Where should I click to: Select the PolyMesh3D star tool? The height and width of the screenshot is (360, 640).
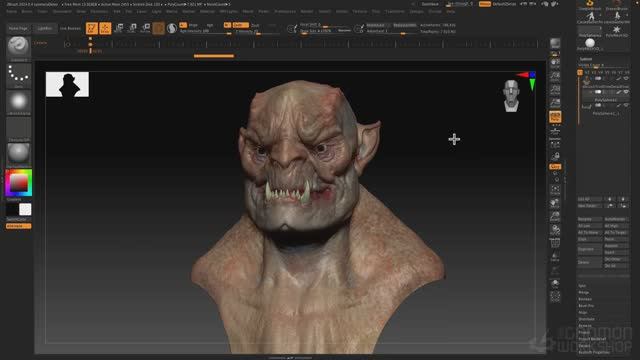[x=616, y=31]
